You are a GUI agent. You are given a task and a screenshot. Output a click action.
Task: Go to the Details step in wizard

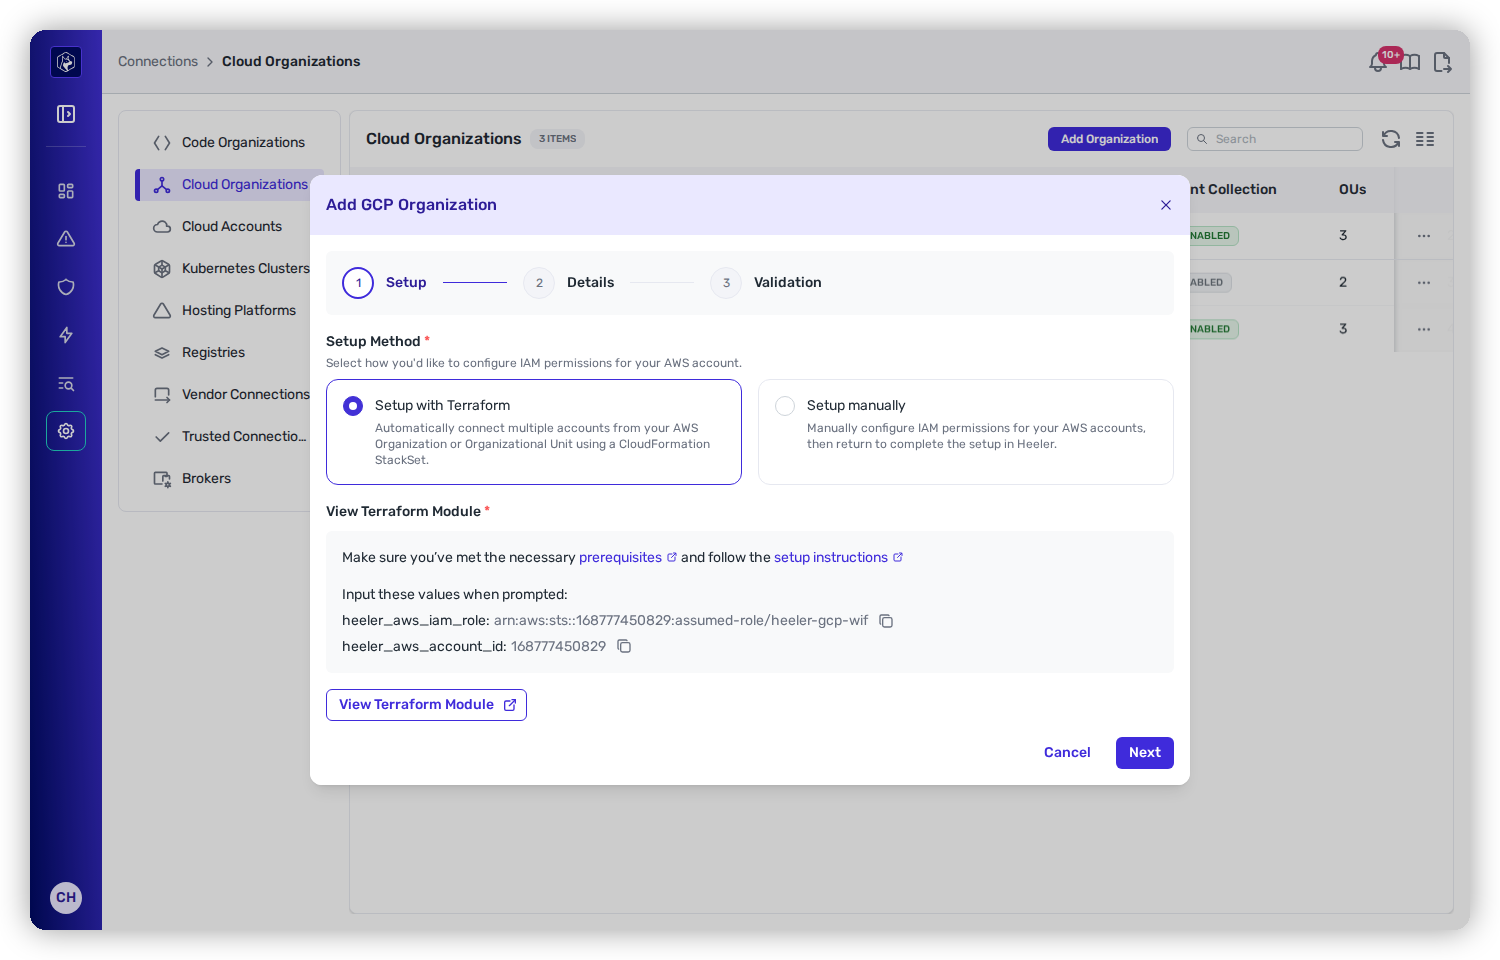coord(569,283)
